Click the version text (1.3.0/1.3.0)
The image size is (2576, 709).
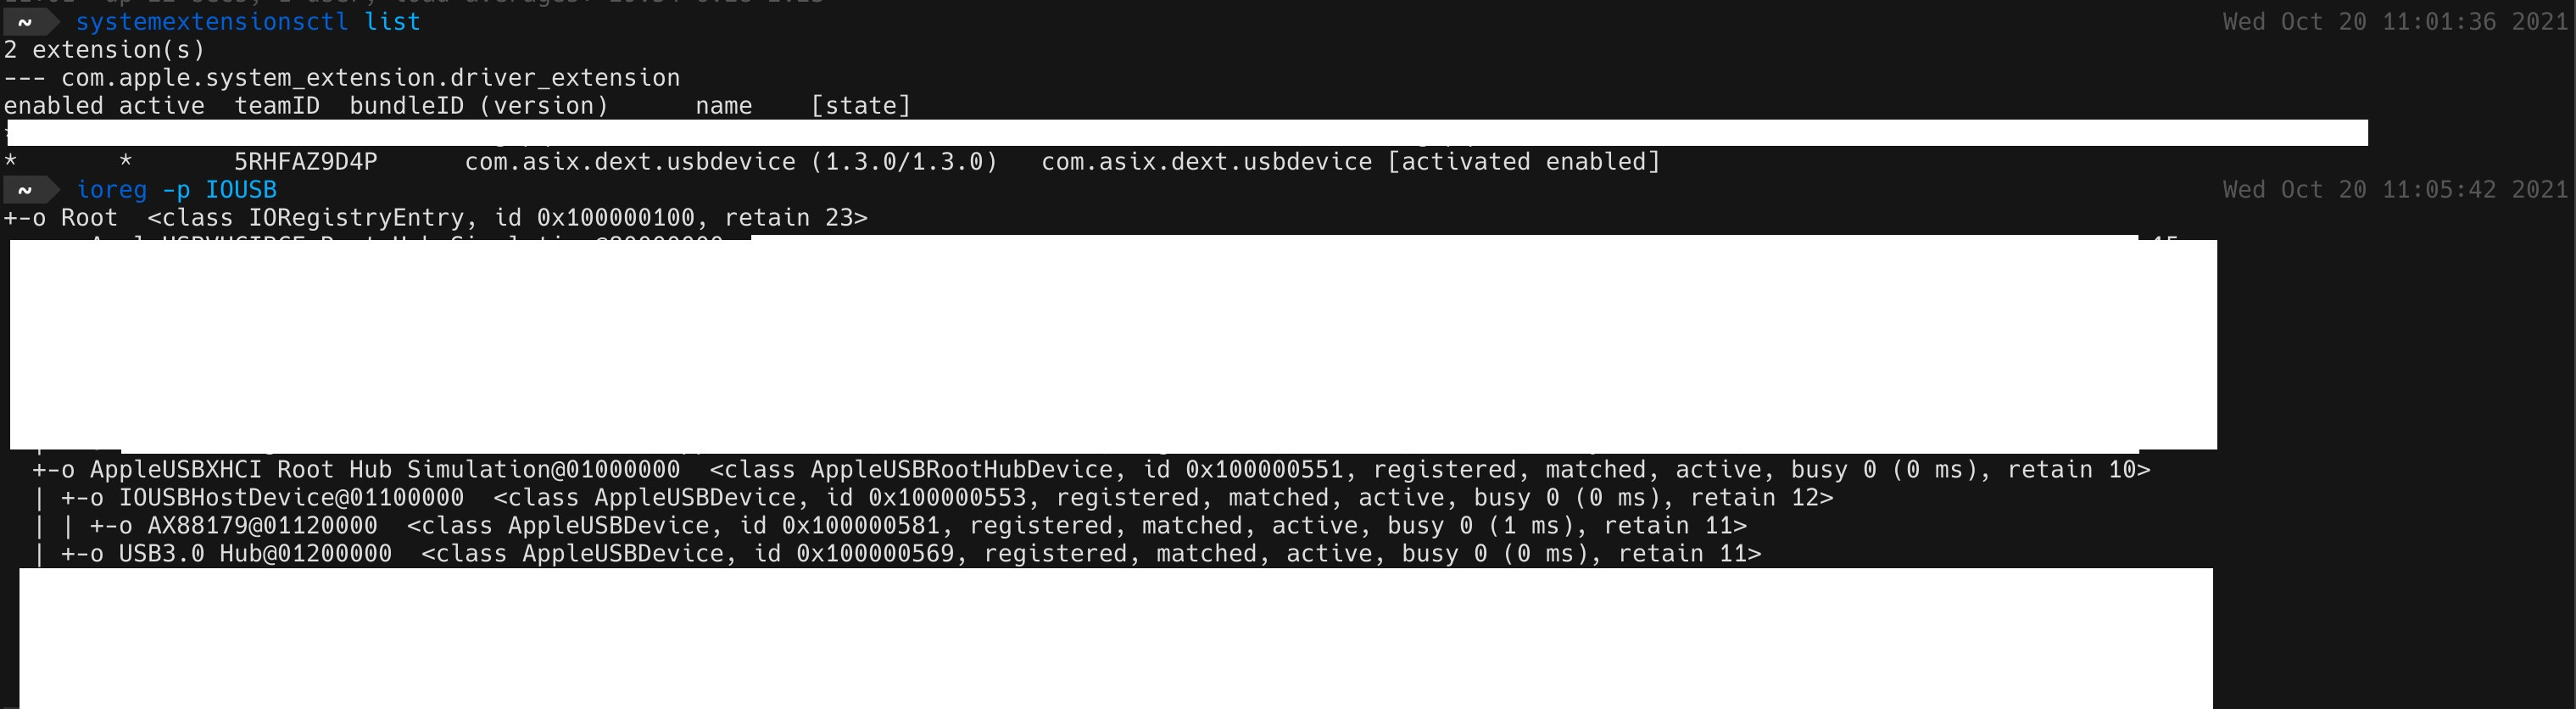904,161
